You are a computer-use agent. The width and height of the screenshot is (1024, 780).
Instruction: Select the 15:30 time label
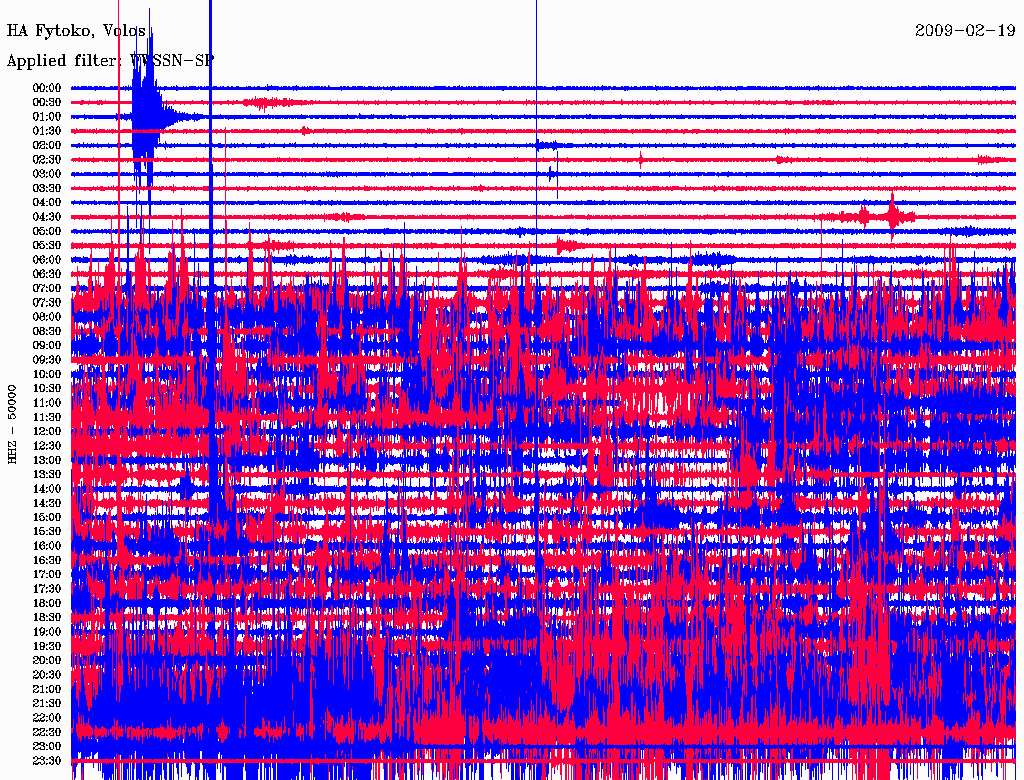(x=47, y=531)
